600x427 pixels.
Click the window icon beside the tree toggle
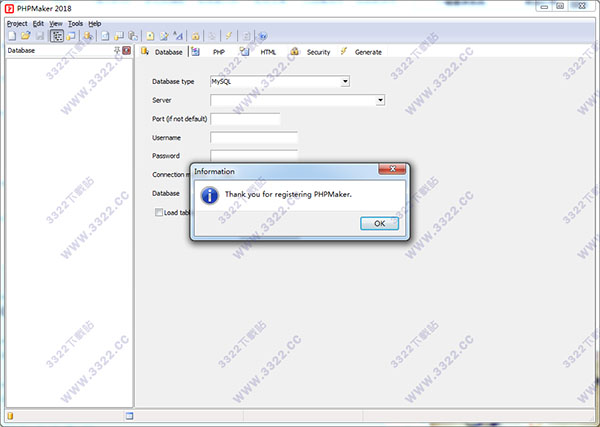pyautogui.click(x=71, y=36)
